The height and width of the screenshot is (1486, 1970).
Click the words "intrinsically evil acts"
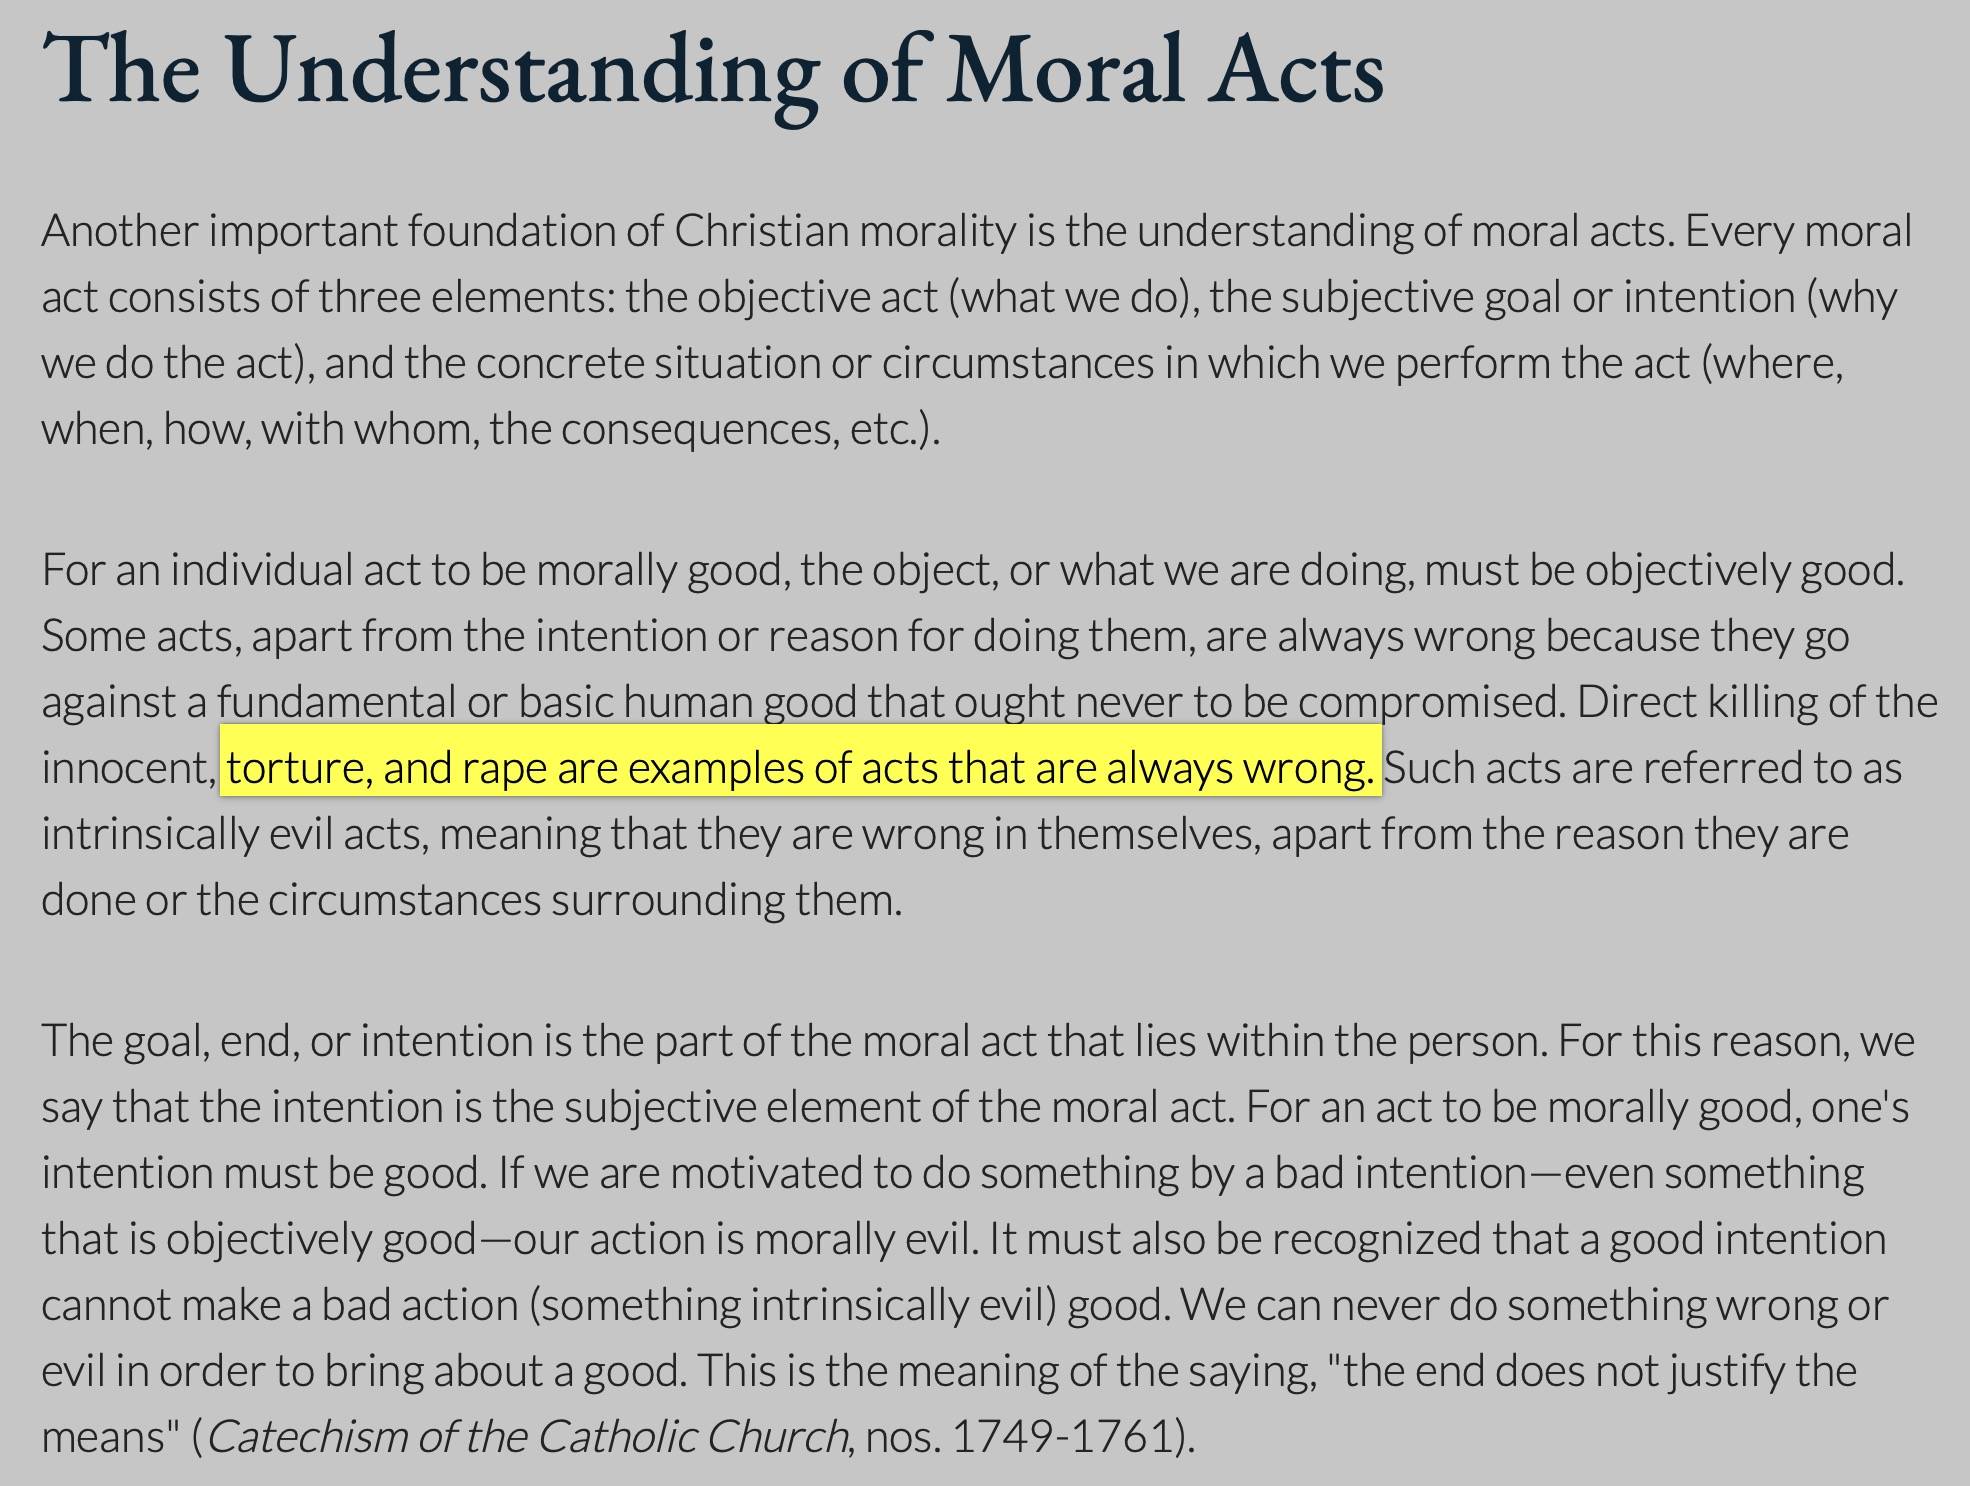(235, 834)
